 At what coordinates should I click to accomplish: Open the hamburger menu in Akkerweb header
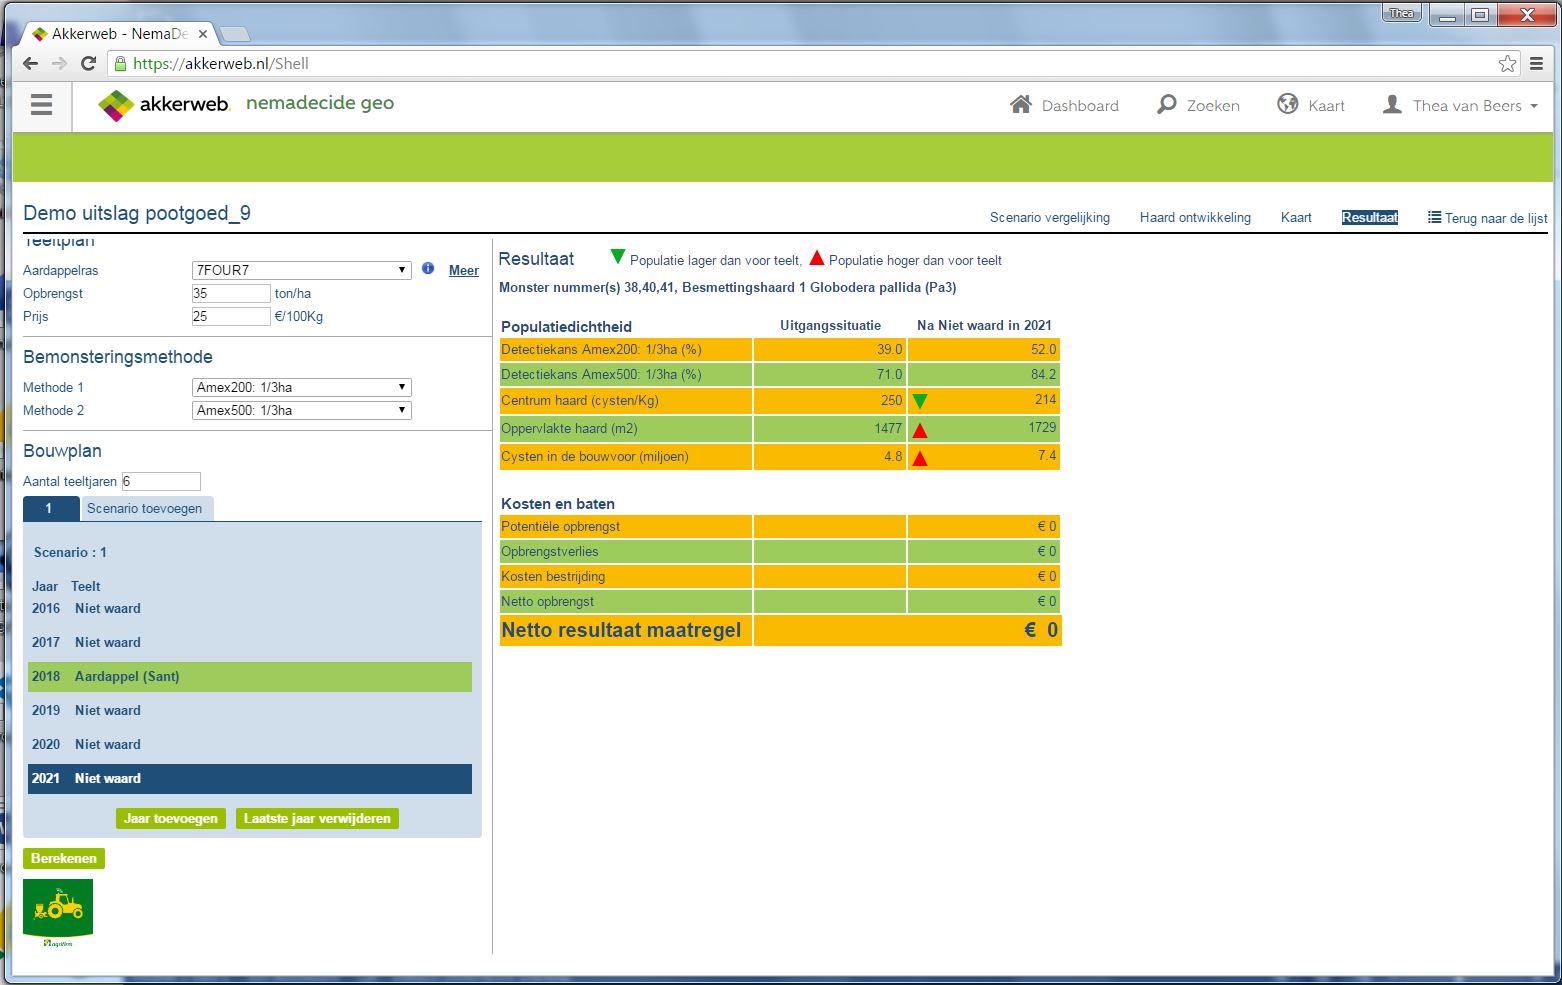[x=41, y=105]
